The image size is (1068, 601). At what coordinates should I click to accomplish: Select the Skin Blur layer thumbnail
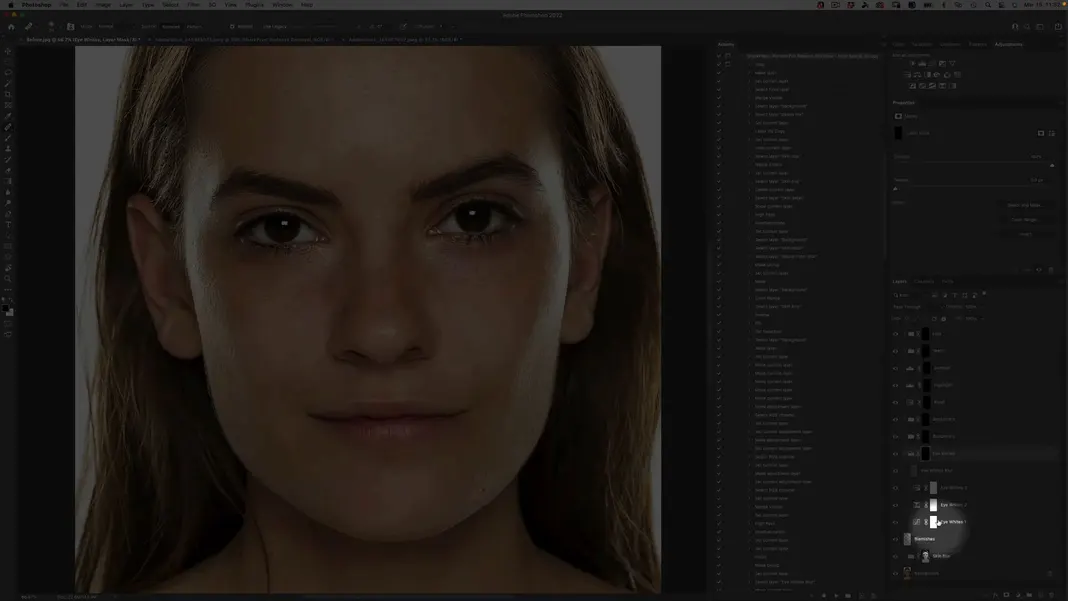click(x=925, y=556)
